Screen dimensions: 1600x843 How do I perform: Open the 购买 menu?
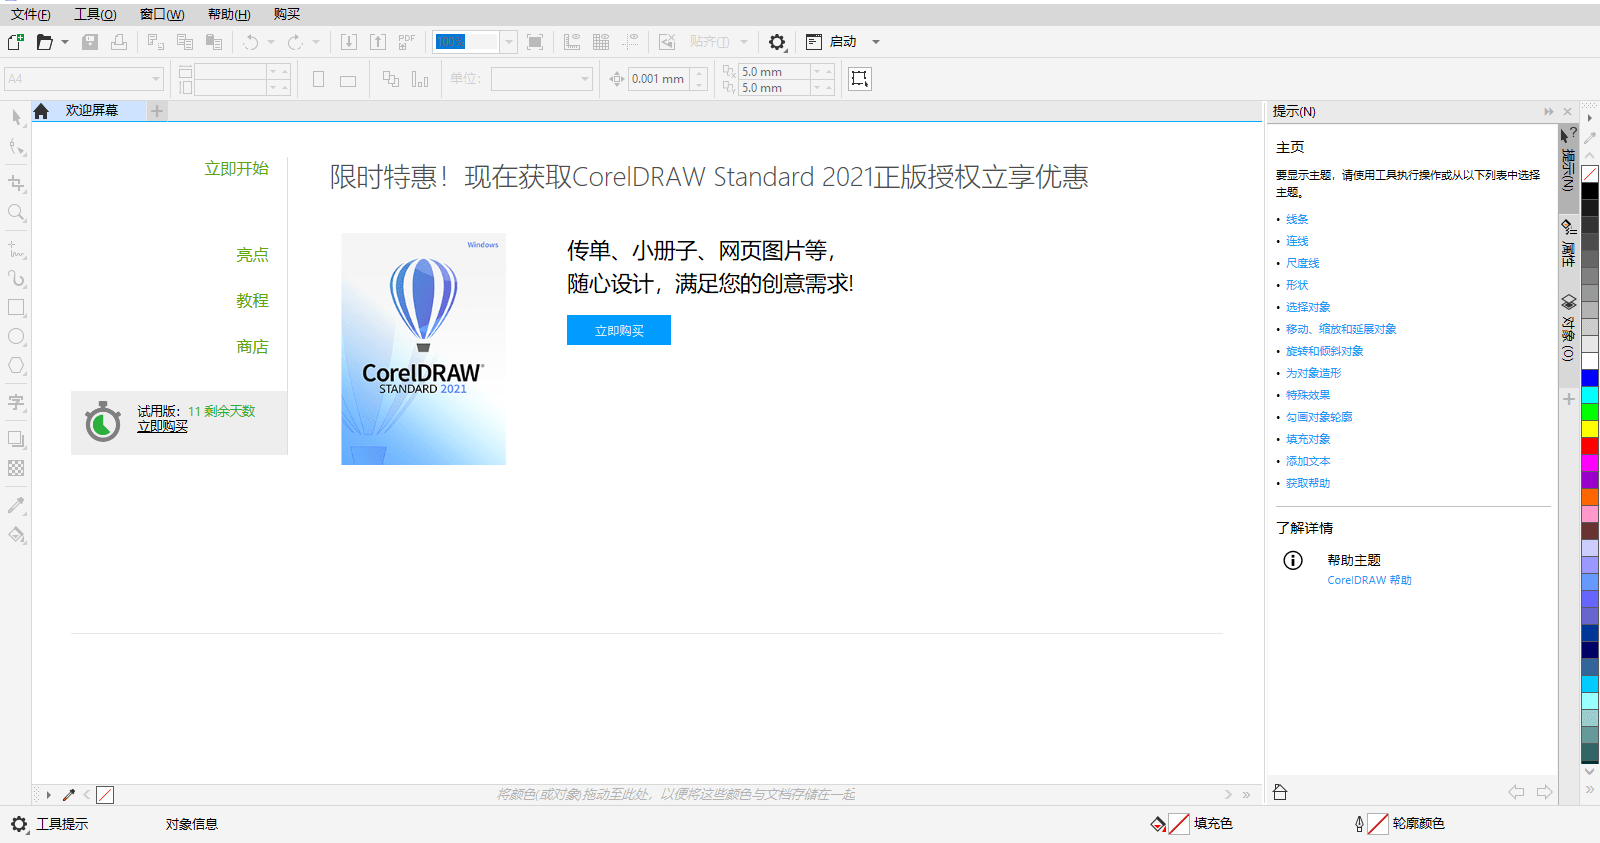287,14
